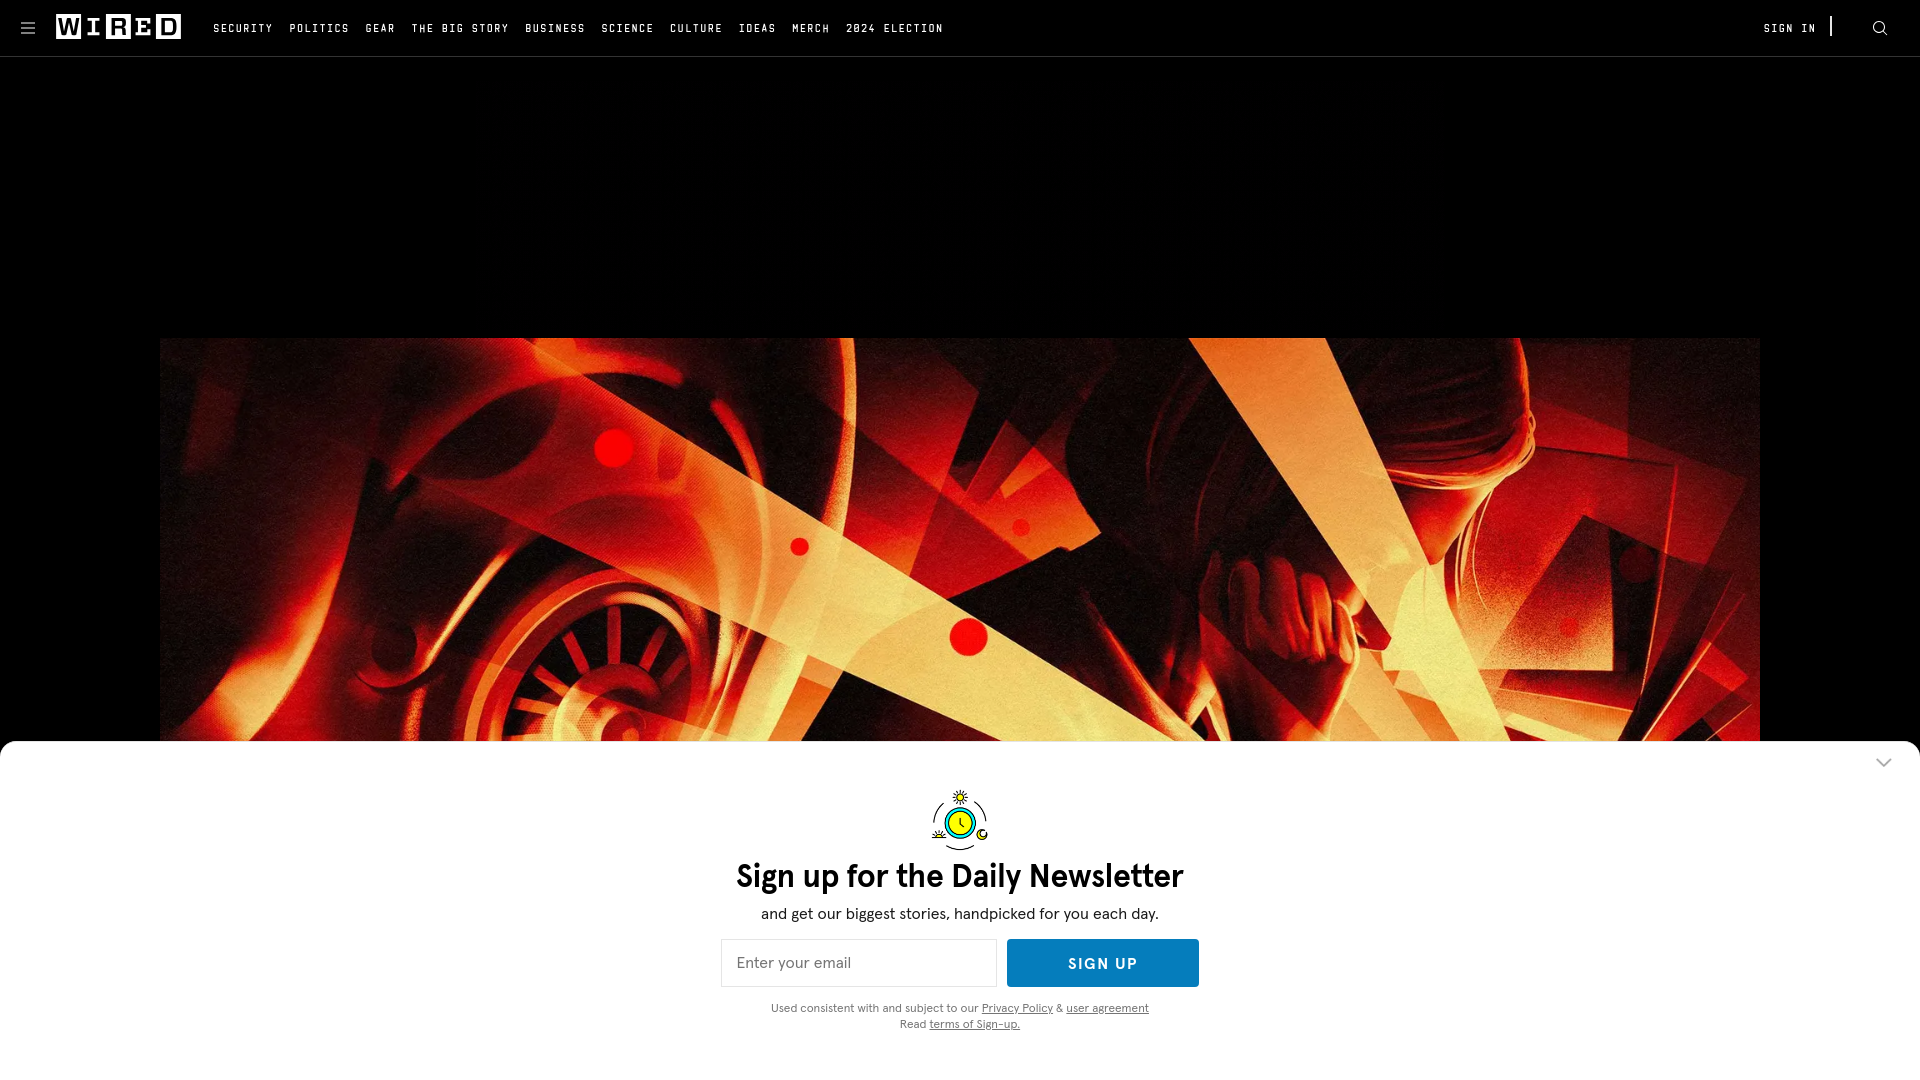Click the terms of Sign-up link
Viewport: 1920px width, 1080px height.
tap(975, 1023)
